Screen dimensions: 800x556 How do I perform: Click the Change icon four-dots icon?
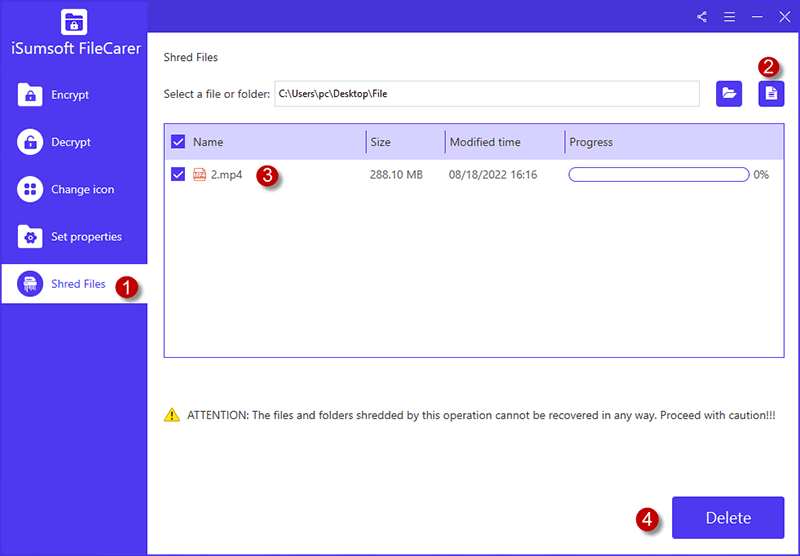[x=30, y=189]
